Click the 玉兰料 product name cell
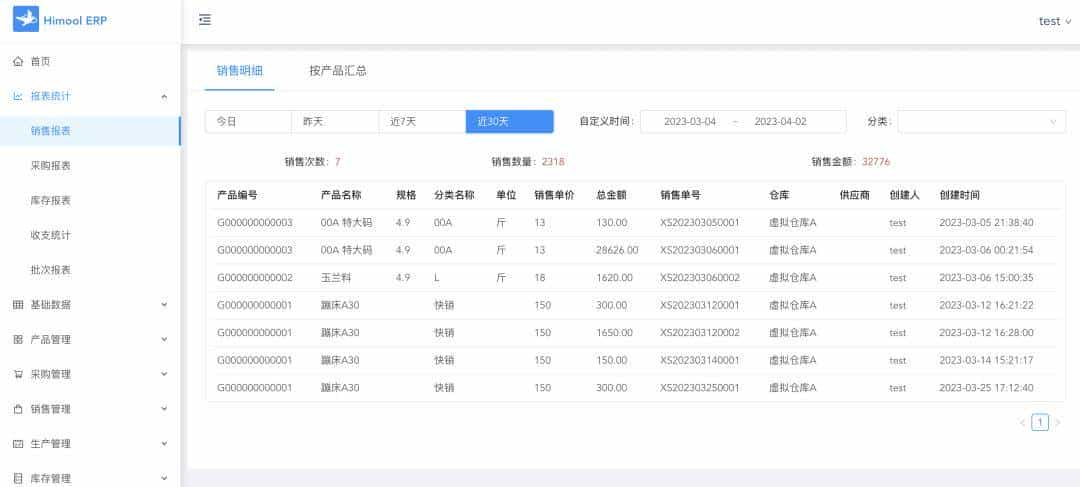1080x487 pixels. coord(335,278)
